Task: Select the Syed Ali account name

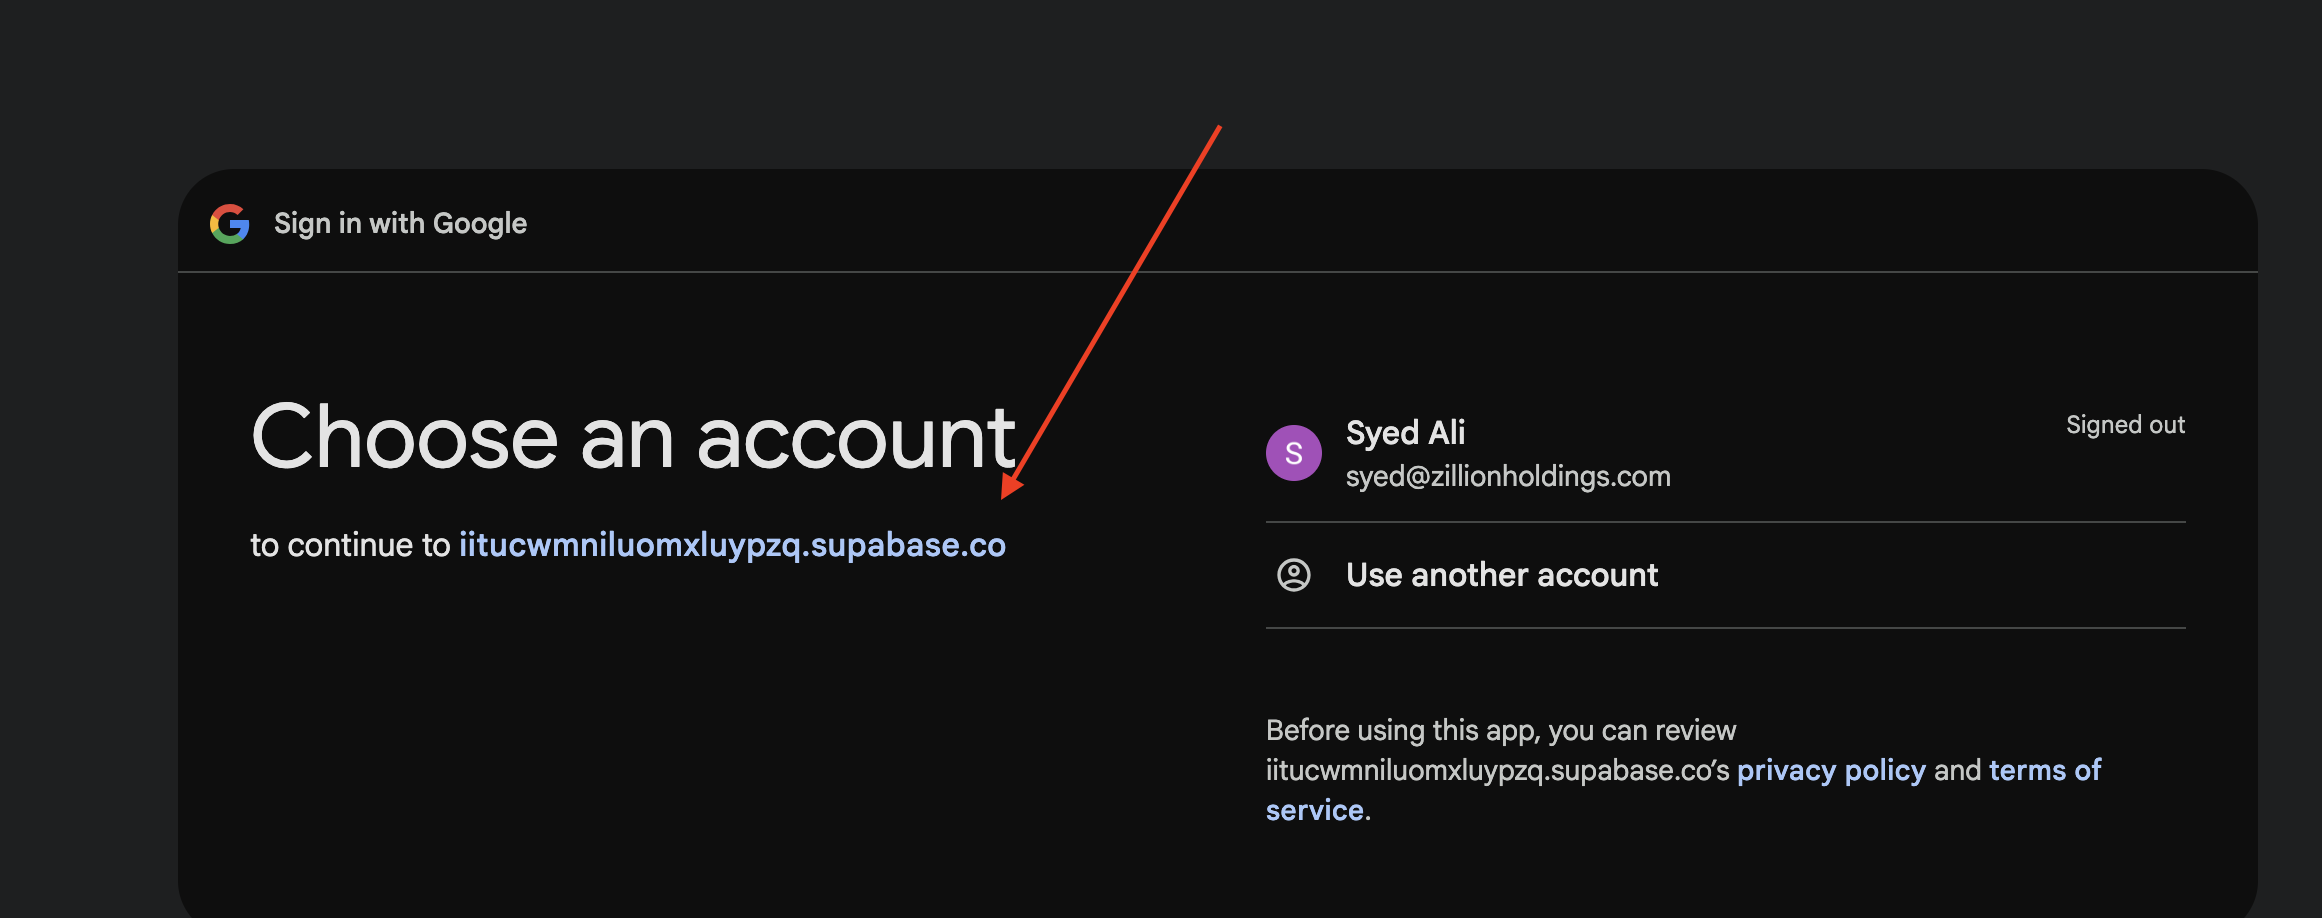Action: point(1405,433)
